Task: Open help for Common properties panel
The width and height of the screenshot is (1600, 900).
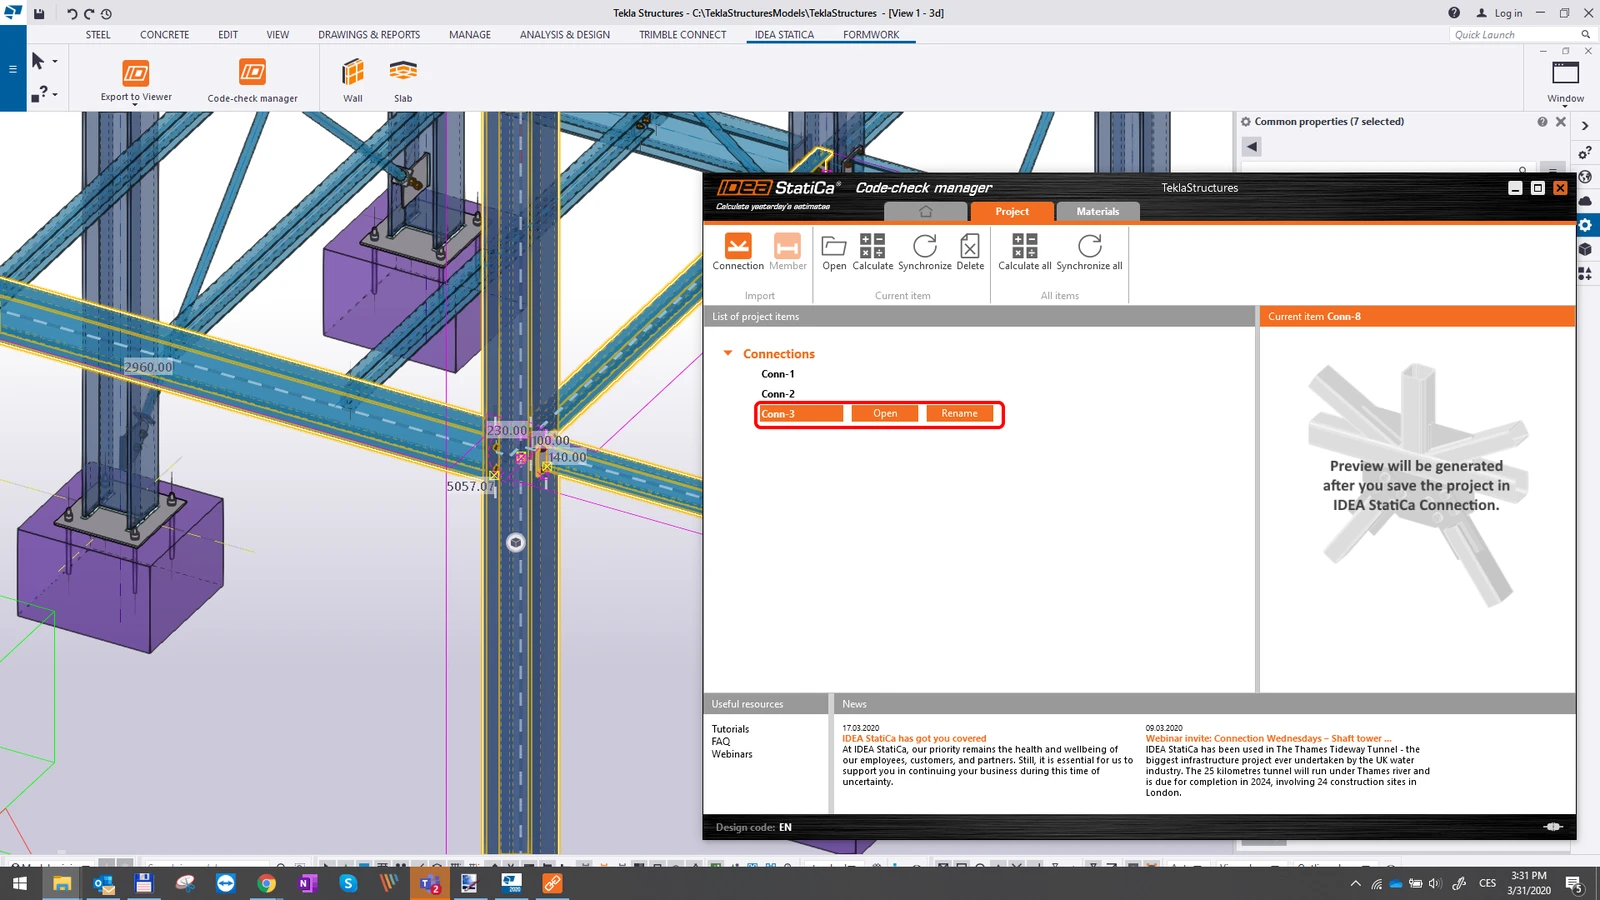Action: point(1542,122)
